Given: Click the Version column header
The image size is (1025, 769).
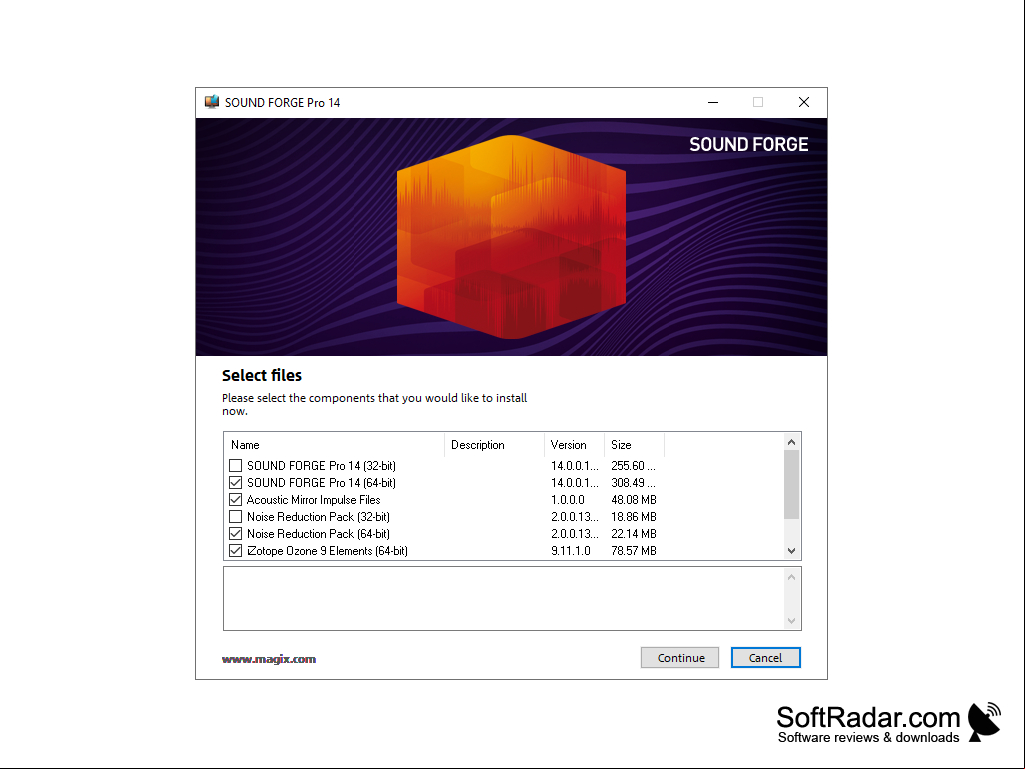Looking at the screenshot, I should point(574,445).
